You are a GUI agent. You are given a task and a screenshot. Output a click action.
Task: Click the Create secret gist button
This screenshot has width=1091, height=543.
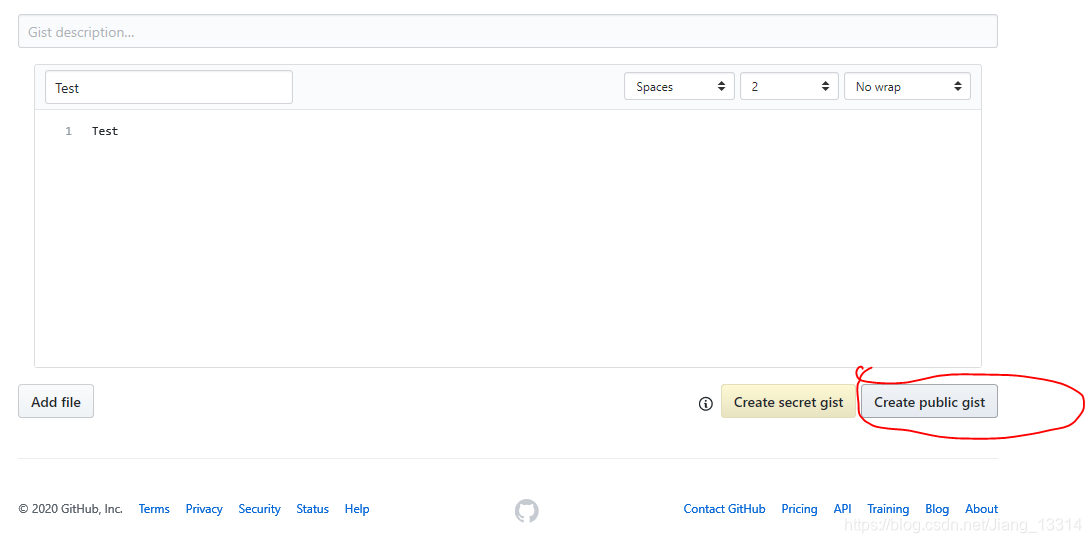(788, 402)
